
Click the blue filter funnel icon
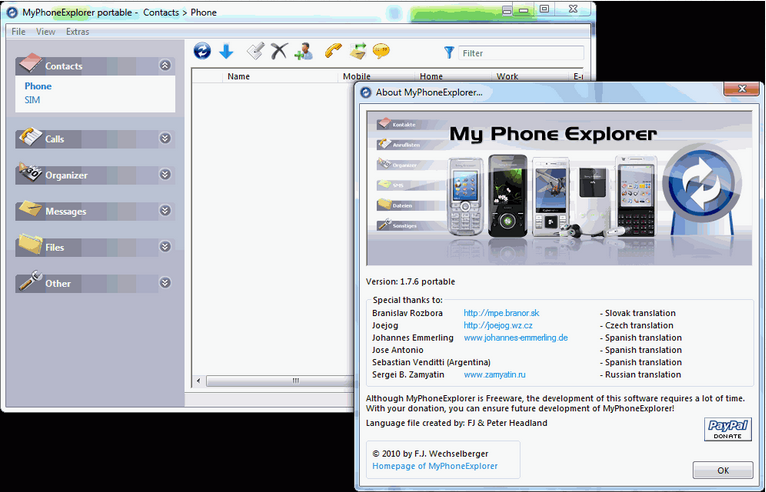449,52
